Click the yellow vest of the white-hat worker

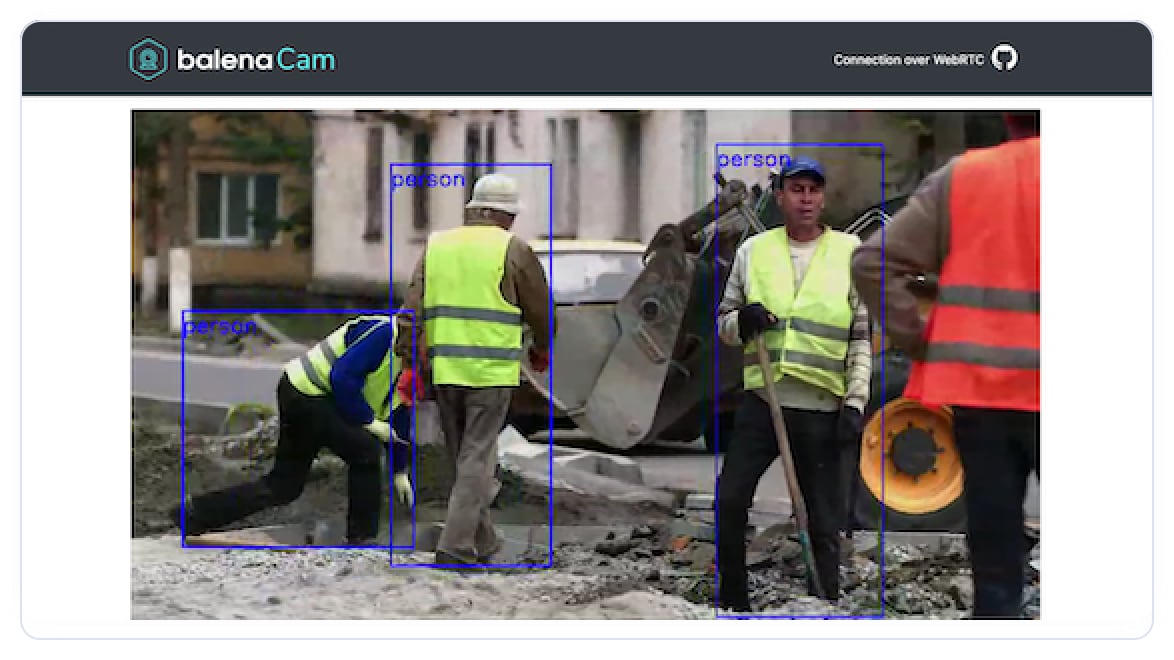470,305
